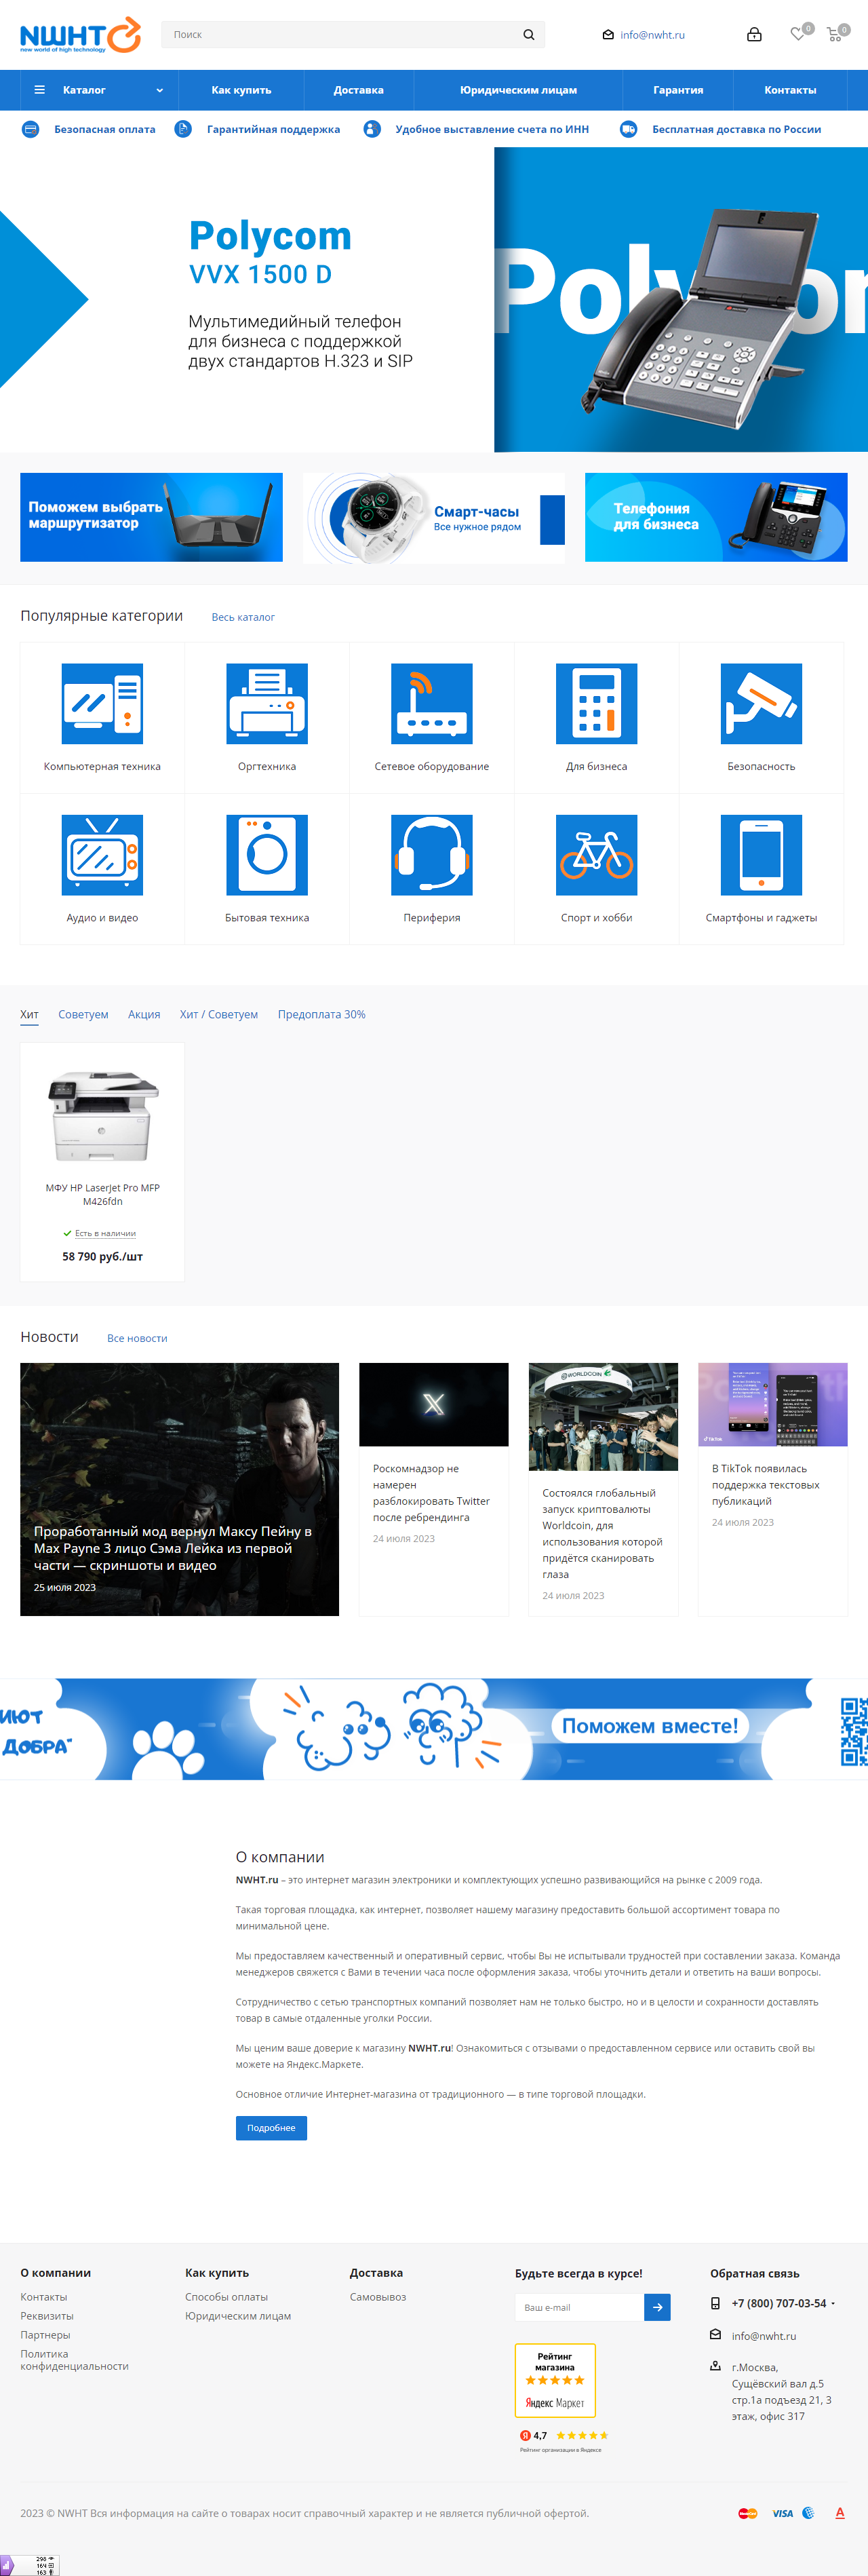Image resolution: width=868 pixels, height=2576 pixels.
Task: Open the Смартфоны и гаджеты phone icon
Action: (761, 855)
